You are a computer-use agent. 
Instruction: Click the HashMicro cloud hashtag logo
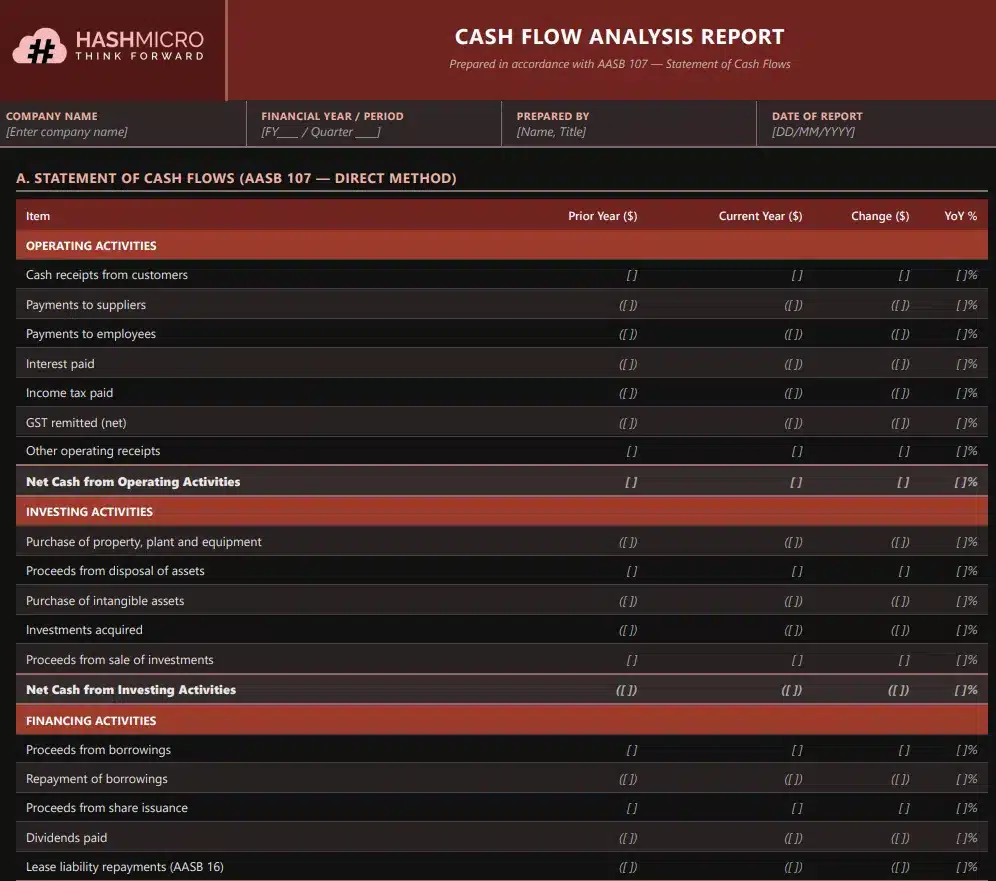40,47
